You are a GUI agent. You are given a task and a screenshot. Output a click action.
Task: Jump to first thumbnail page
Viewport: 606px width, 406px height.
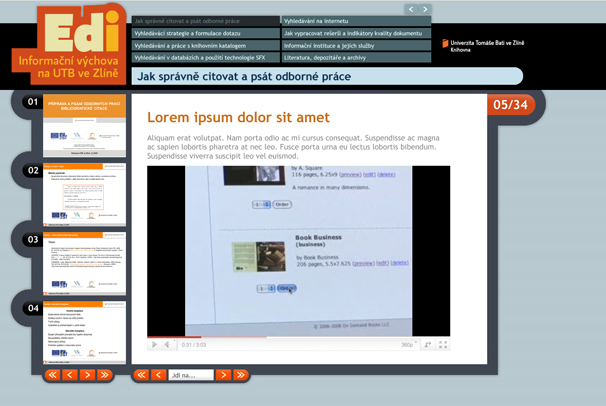52,375
